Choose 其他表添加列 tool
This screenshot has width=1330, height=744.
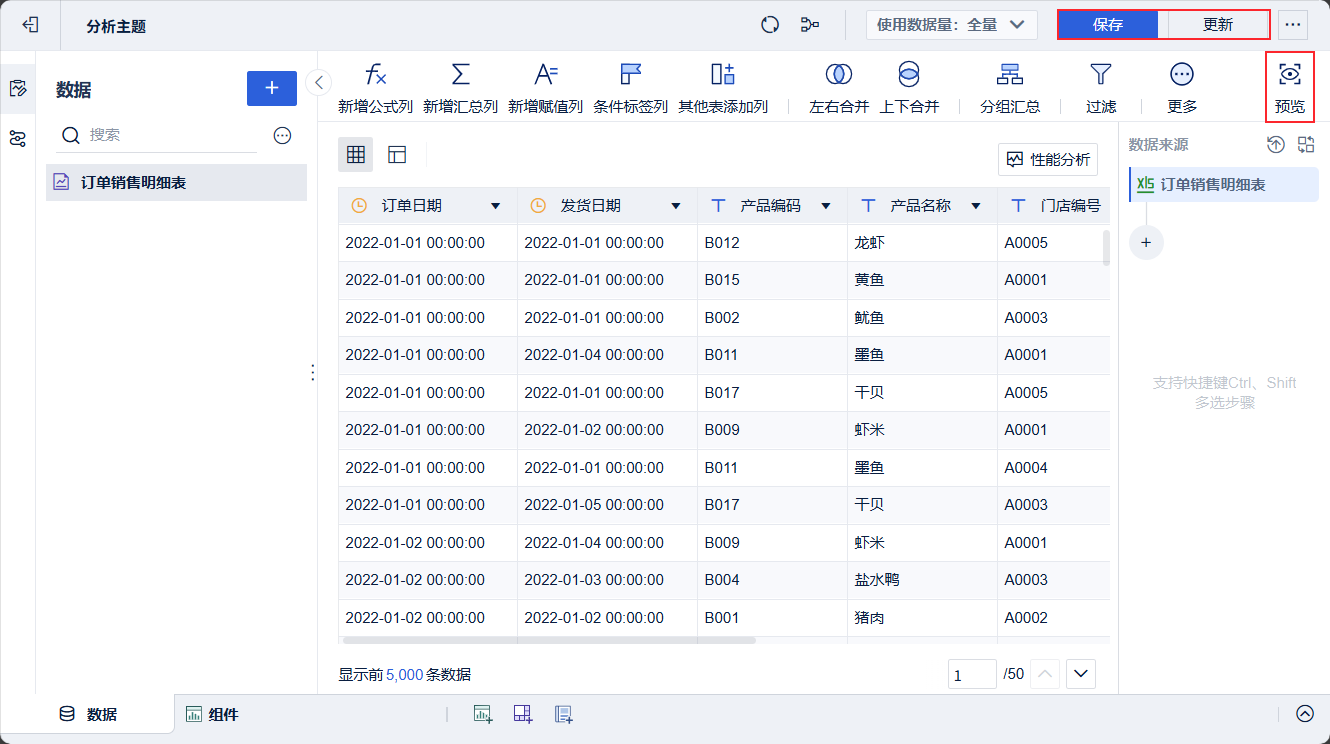pos(723,88)
